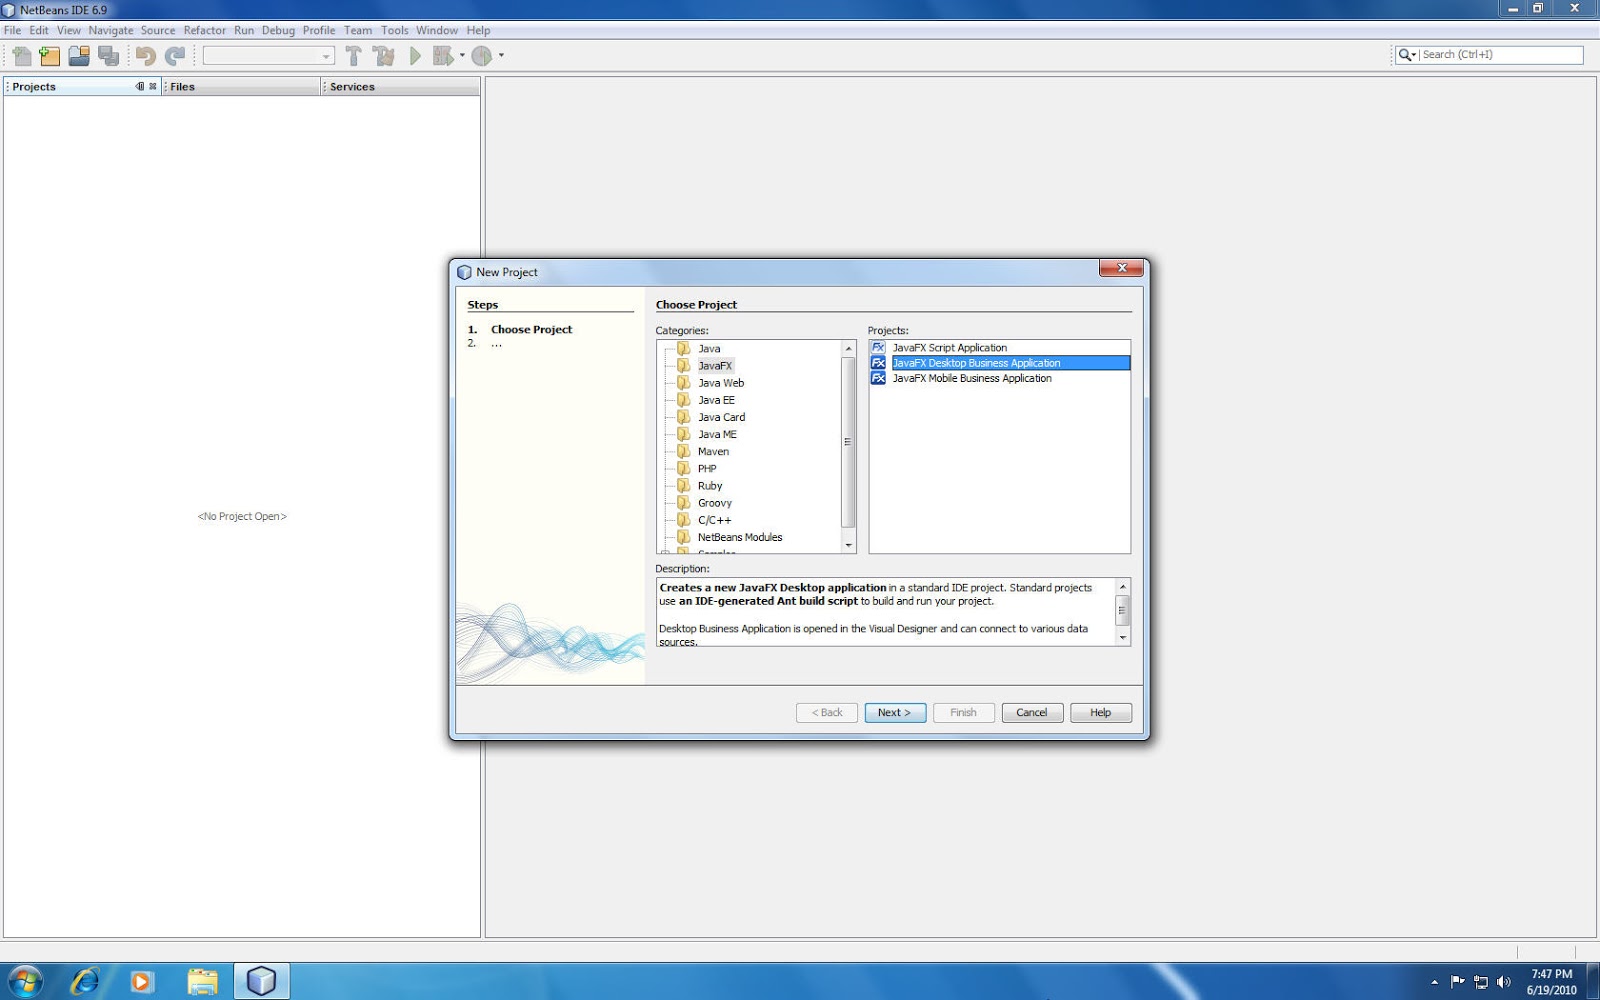Select the JavaFX Mobile Business Application icon
The width and height of the screenshot is (1600, 1000).
(878, 378)
